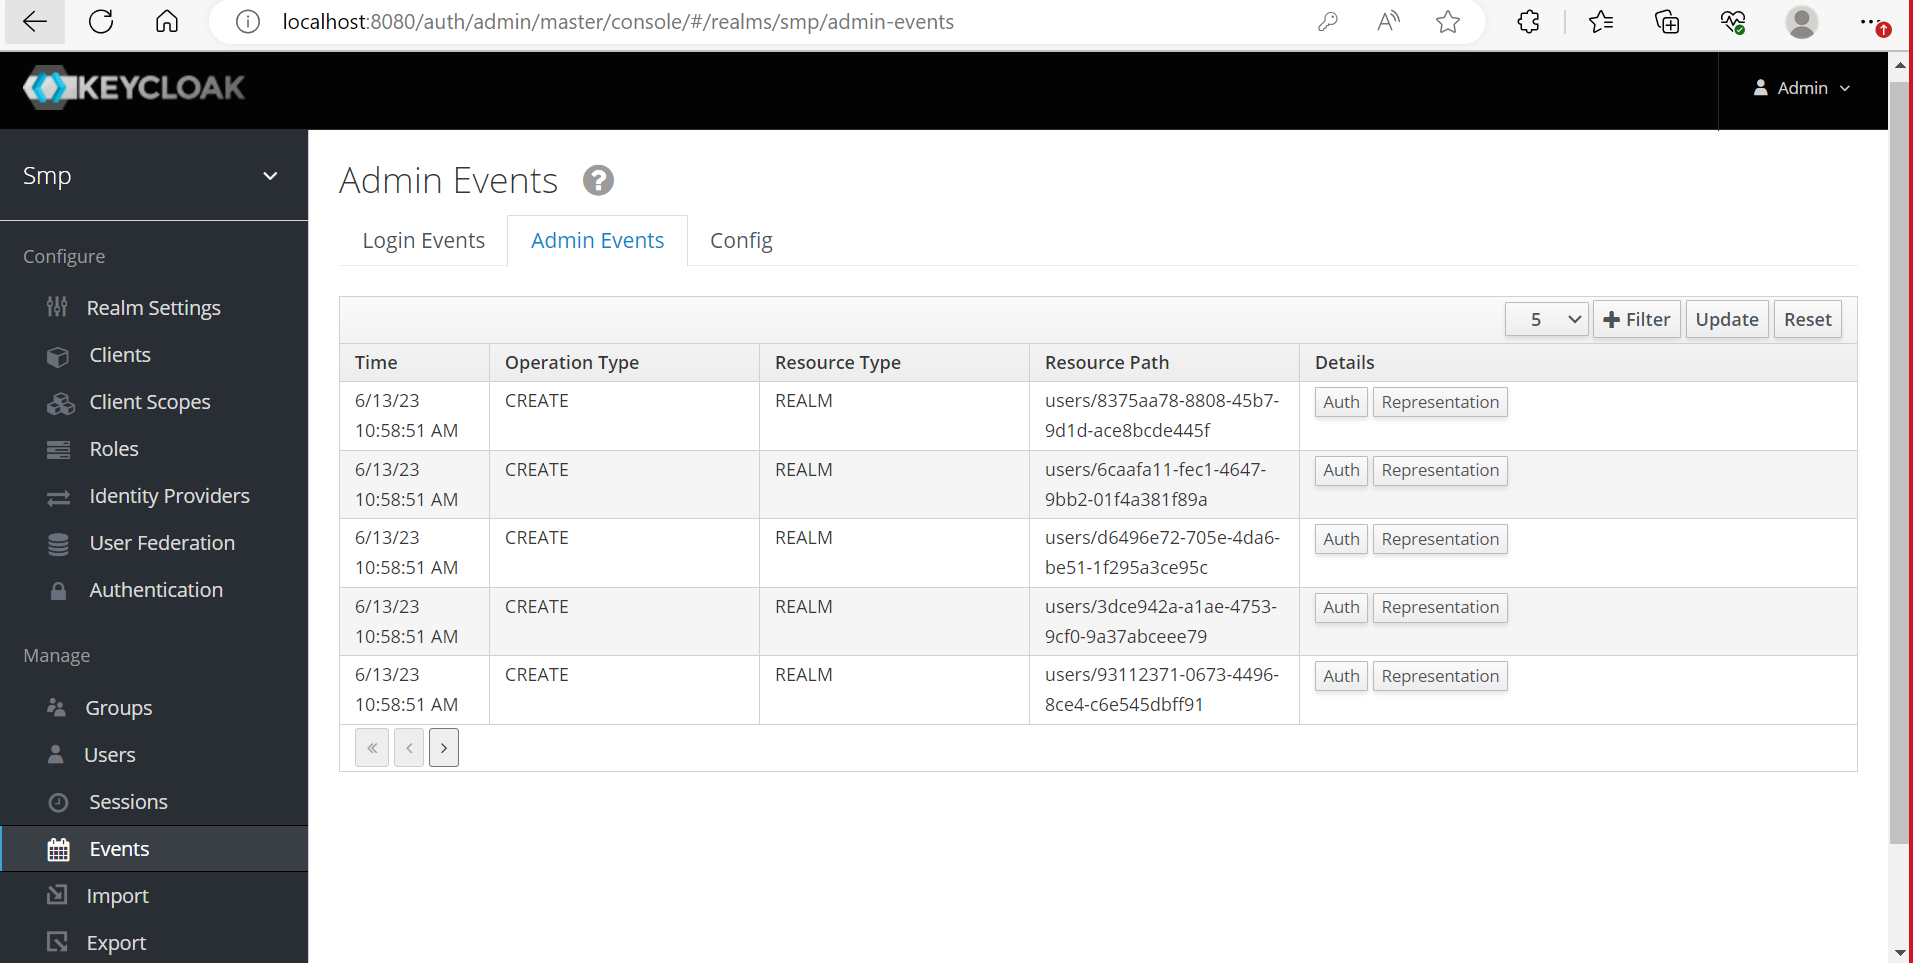This screenshot has width=1913, height=963.
Task: Open the Filter panel
Action: click(x=1636, y=318)
